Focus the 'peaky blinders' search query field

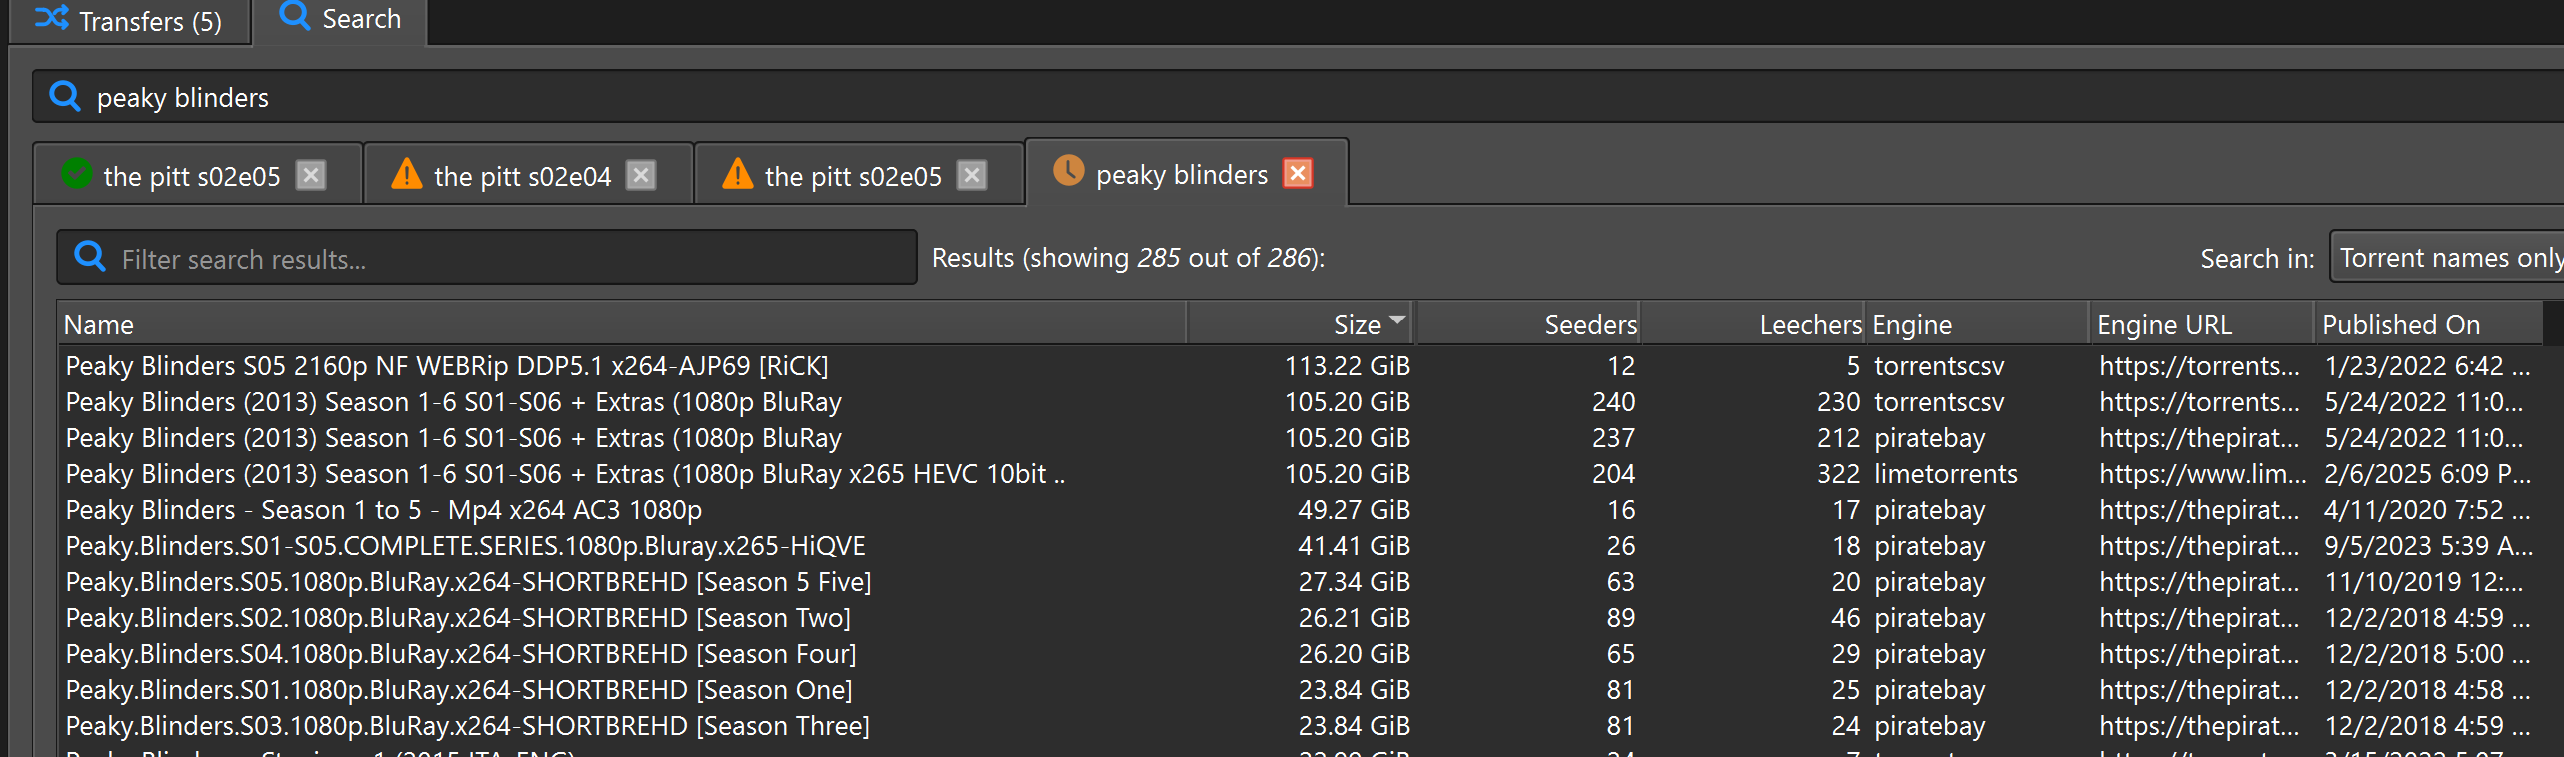tap(1300, 97)
